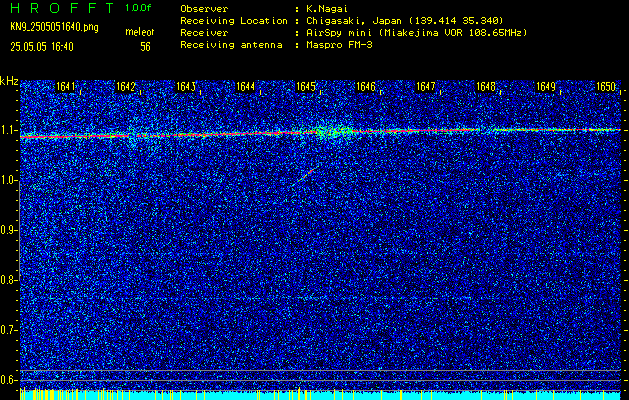Viewport: 629px width, 400px height.
Task: Click the observer name K.Nagai
Action: 326,9
